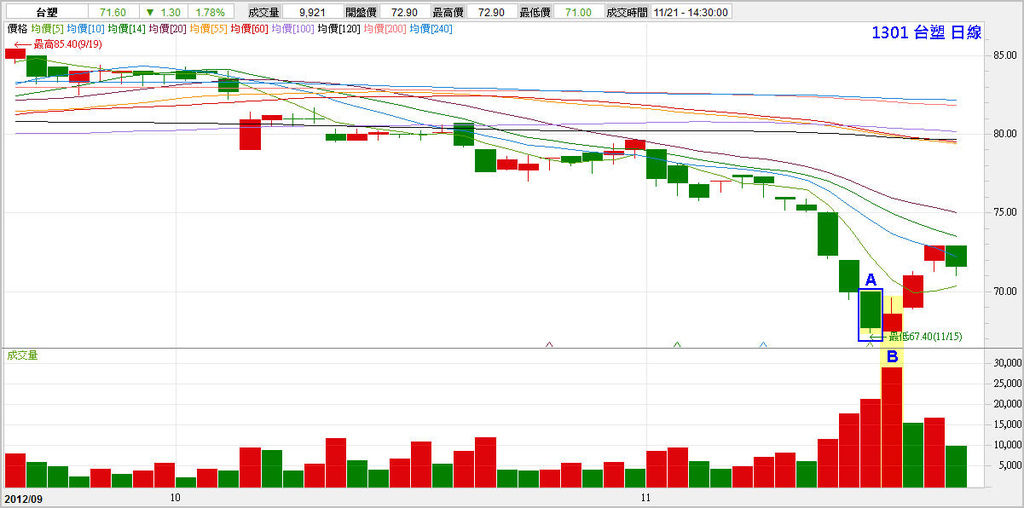Click the 成交時間 header label
Viewport: 1024px width, 508px height.
tap(626, 12)
